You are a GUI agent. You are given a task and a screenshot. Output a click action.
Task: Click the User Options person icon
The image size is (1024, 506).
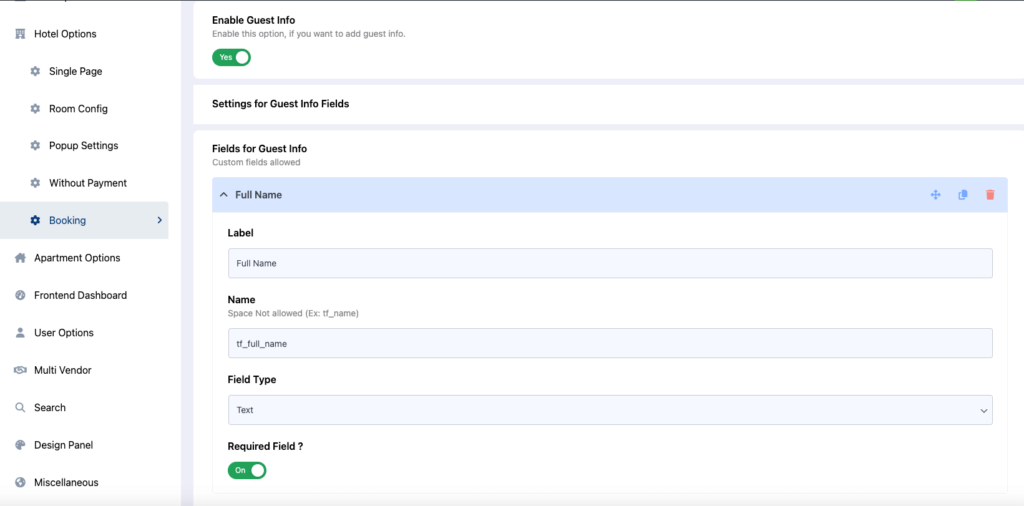pos(20,332)
